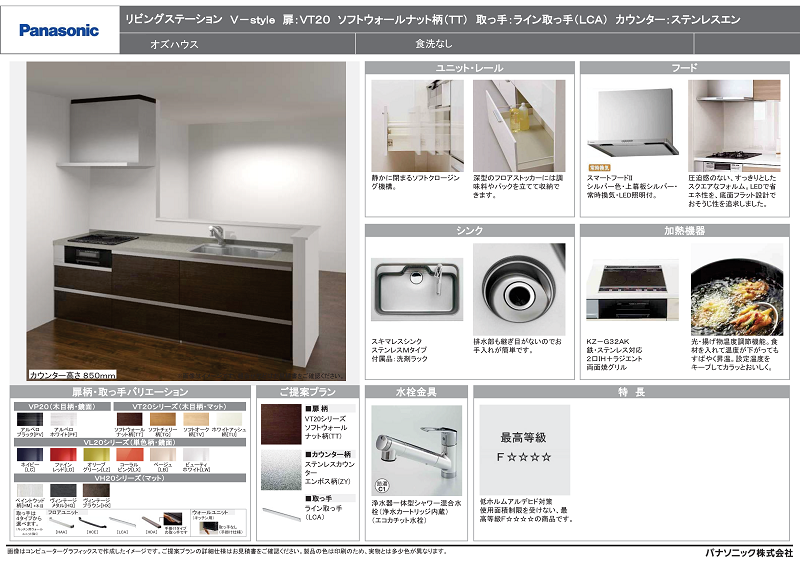
Task: Click the black HCE handle image
Action: click(x=92, y=522)
